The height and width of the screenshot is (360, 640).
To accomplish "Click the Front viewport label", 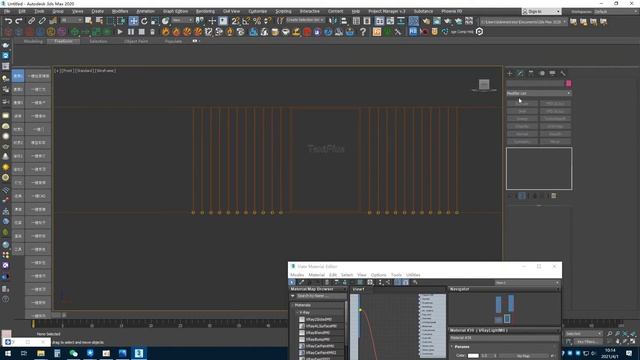I will (67, 71).
